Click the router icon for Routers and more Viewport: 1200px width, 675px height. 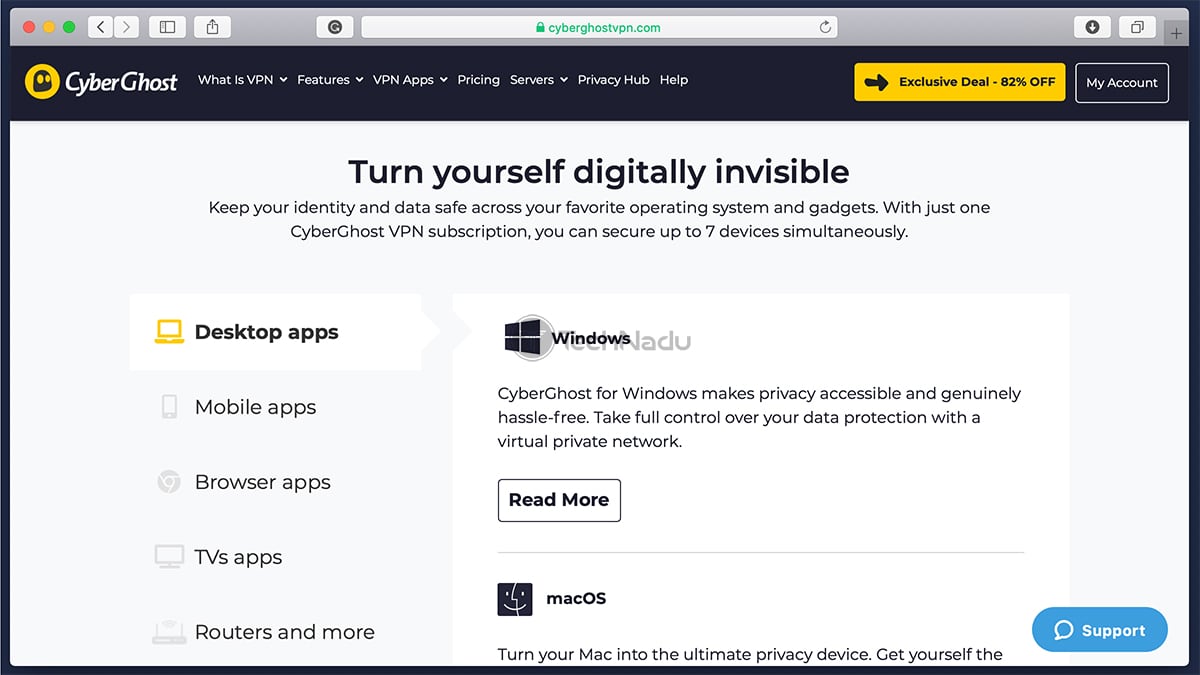point(169,632)
